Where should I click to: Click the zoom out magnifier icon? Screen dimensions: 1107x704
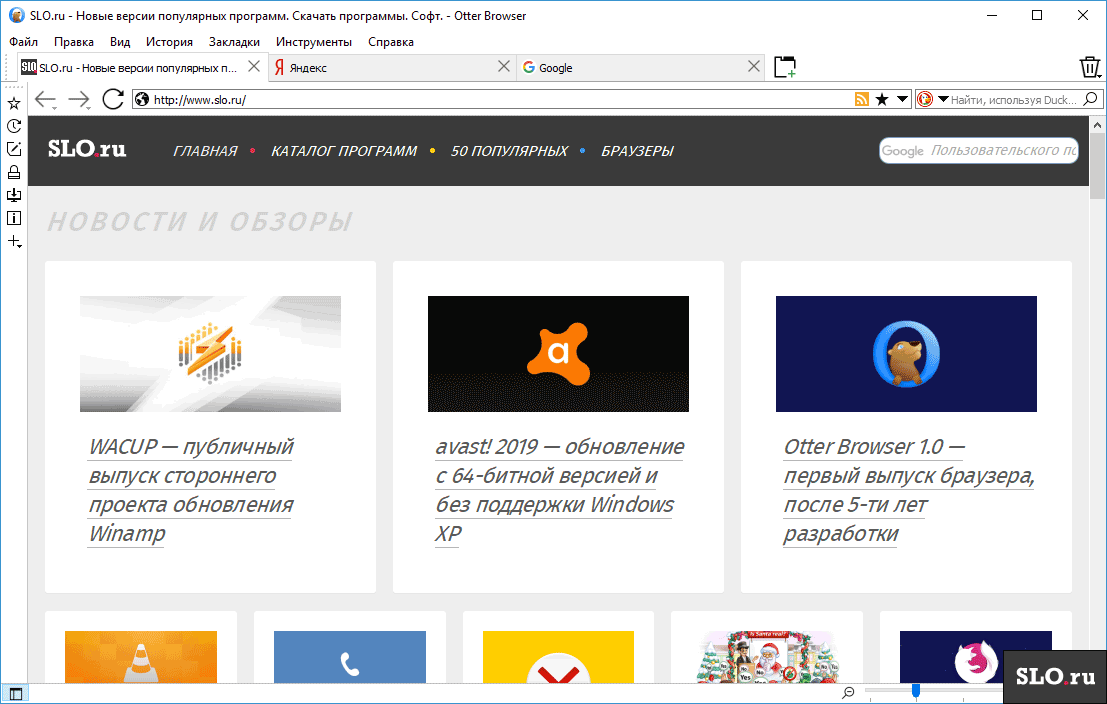point(849,693)
